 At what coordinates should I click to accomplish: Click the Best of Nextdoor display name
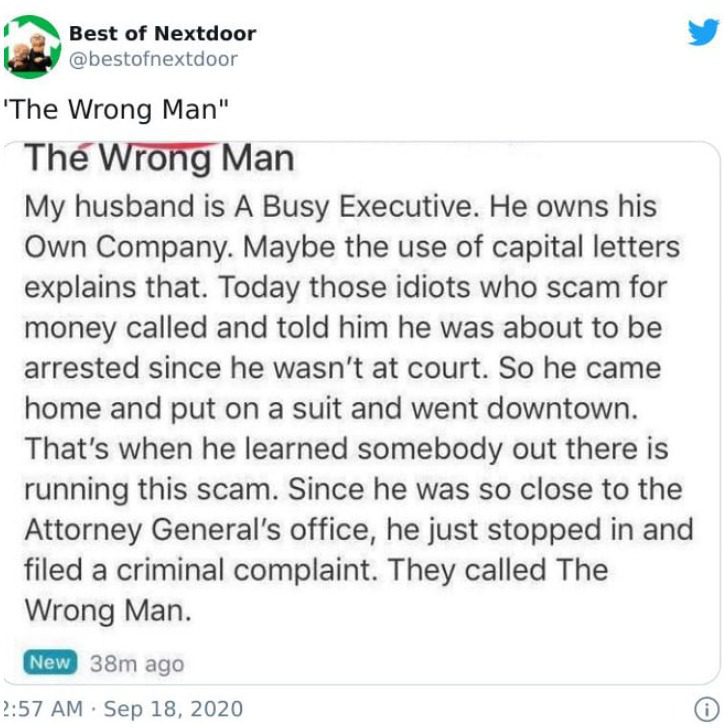162,33
